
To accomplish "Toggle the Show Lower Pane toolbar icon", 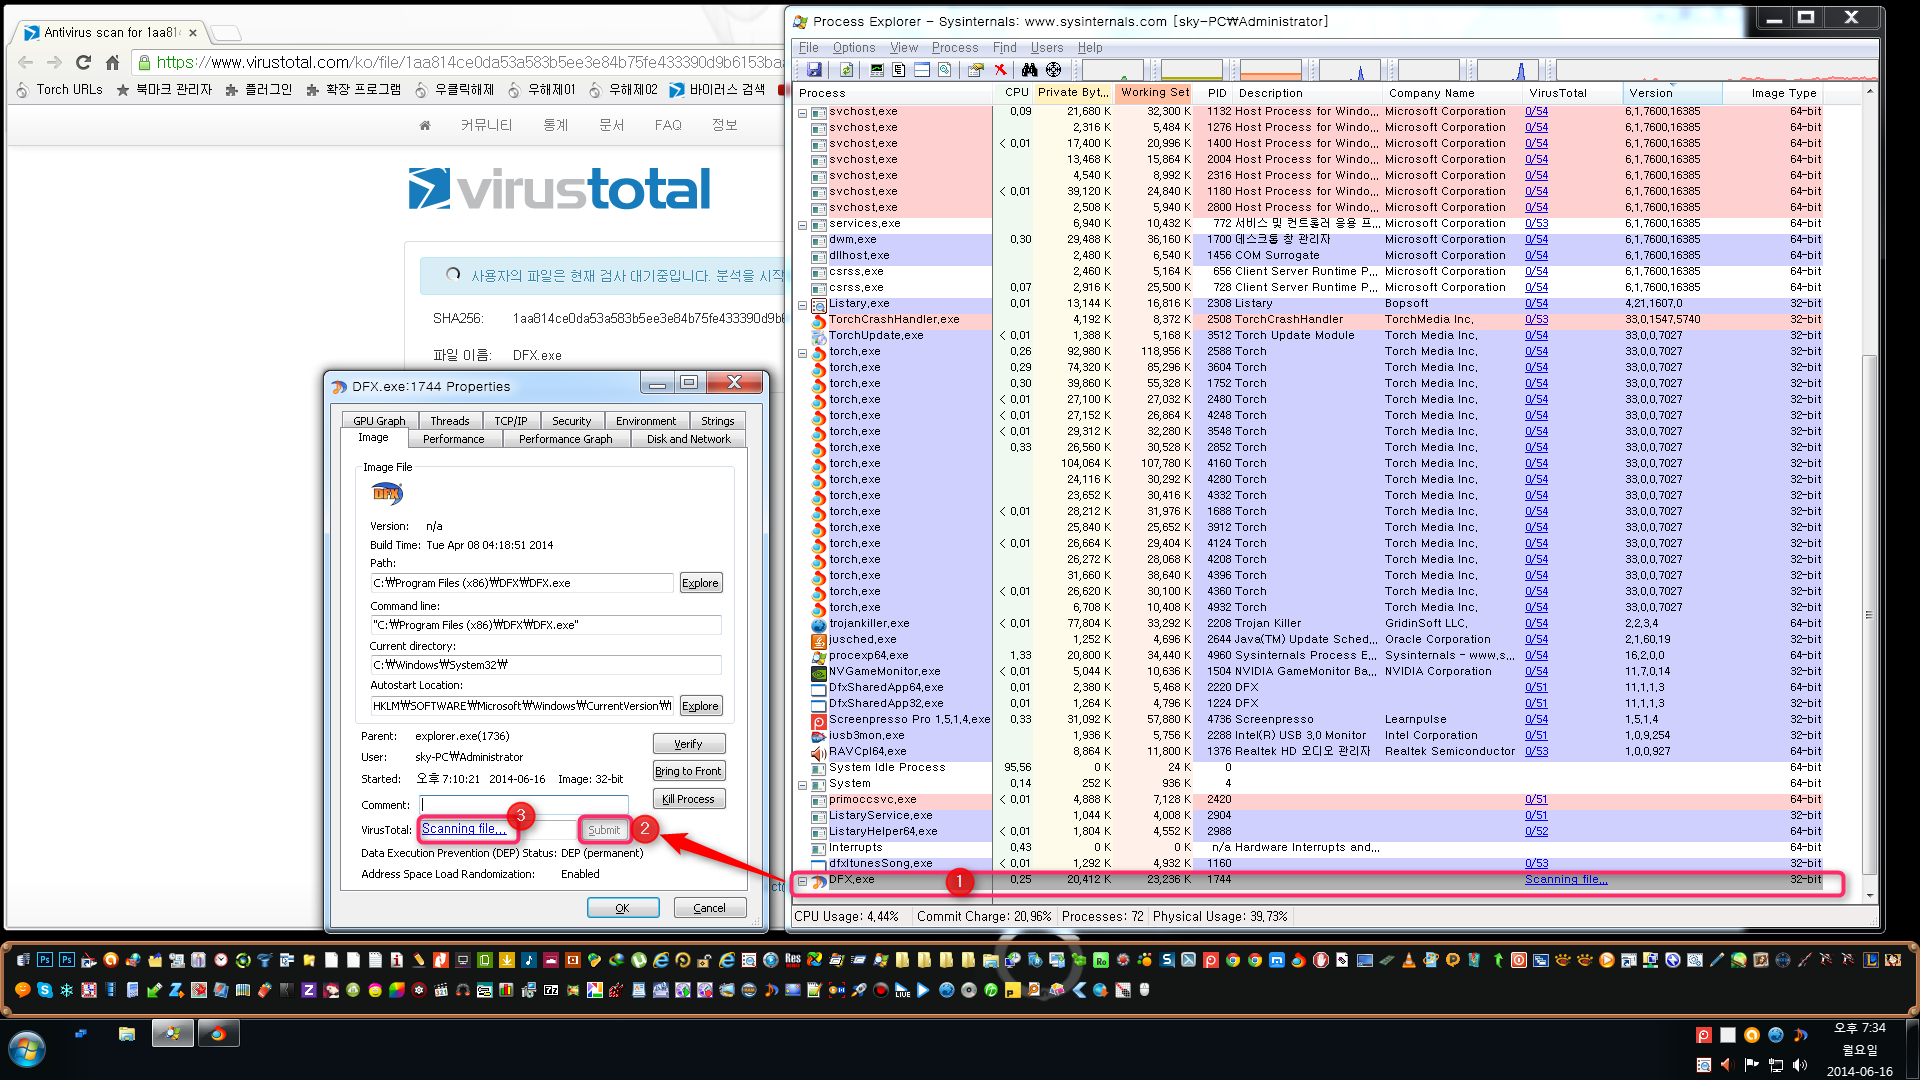I will [922, 70].
